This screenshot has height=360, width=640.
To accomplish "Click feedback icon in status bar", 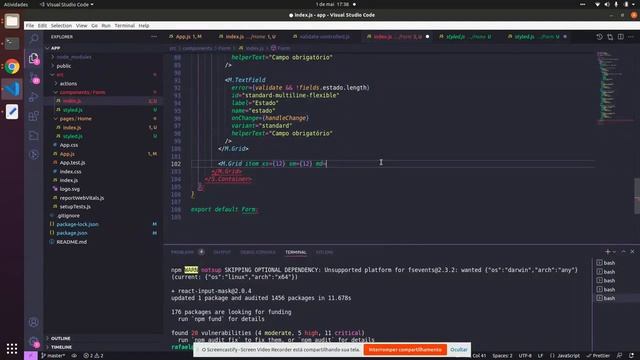I will click(x=619, y=356).
